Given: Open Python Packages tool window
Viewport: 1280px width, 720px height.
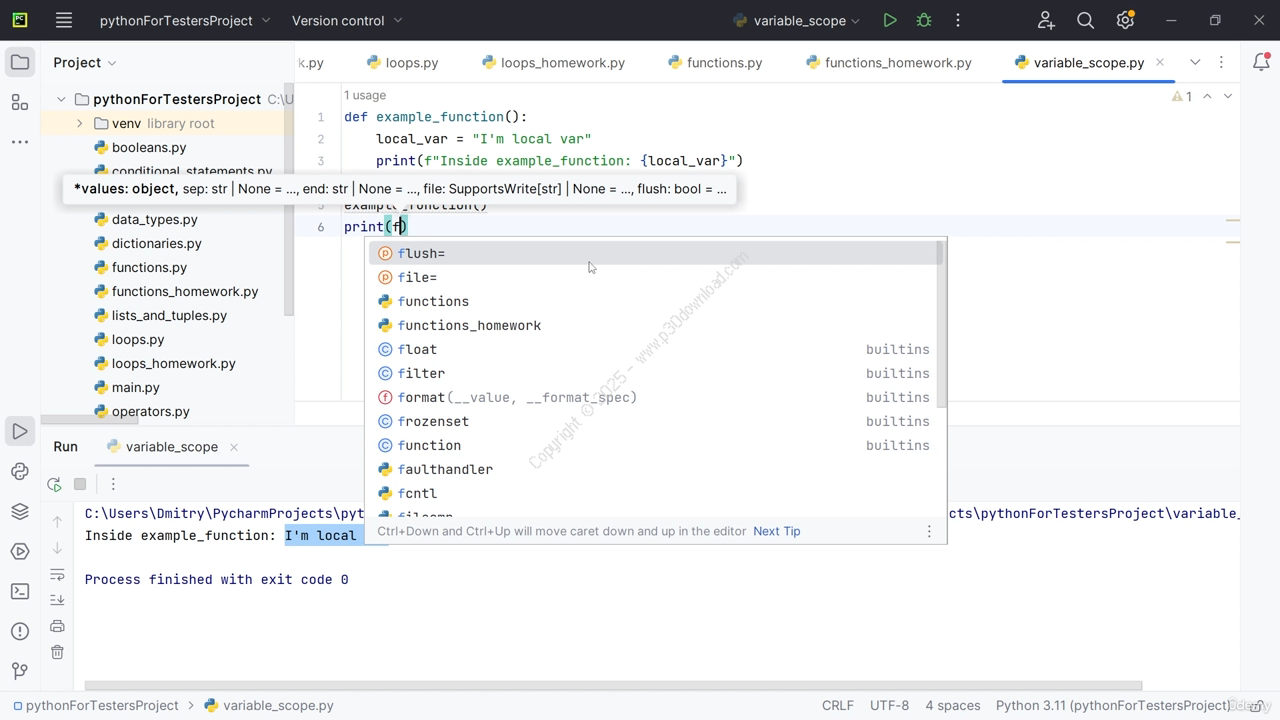Looking at the screenshot, I should point(20,472).
